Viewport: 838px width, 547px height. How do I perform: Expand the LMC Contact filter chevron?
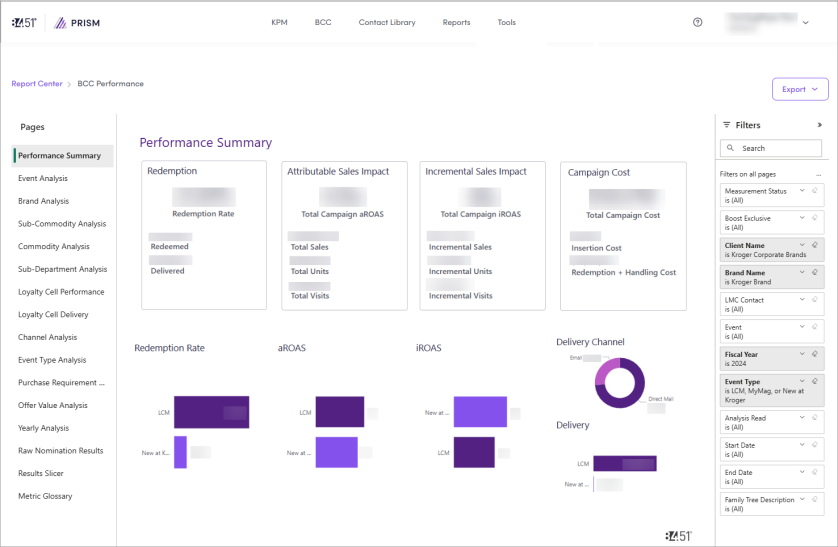[802, 299]
